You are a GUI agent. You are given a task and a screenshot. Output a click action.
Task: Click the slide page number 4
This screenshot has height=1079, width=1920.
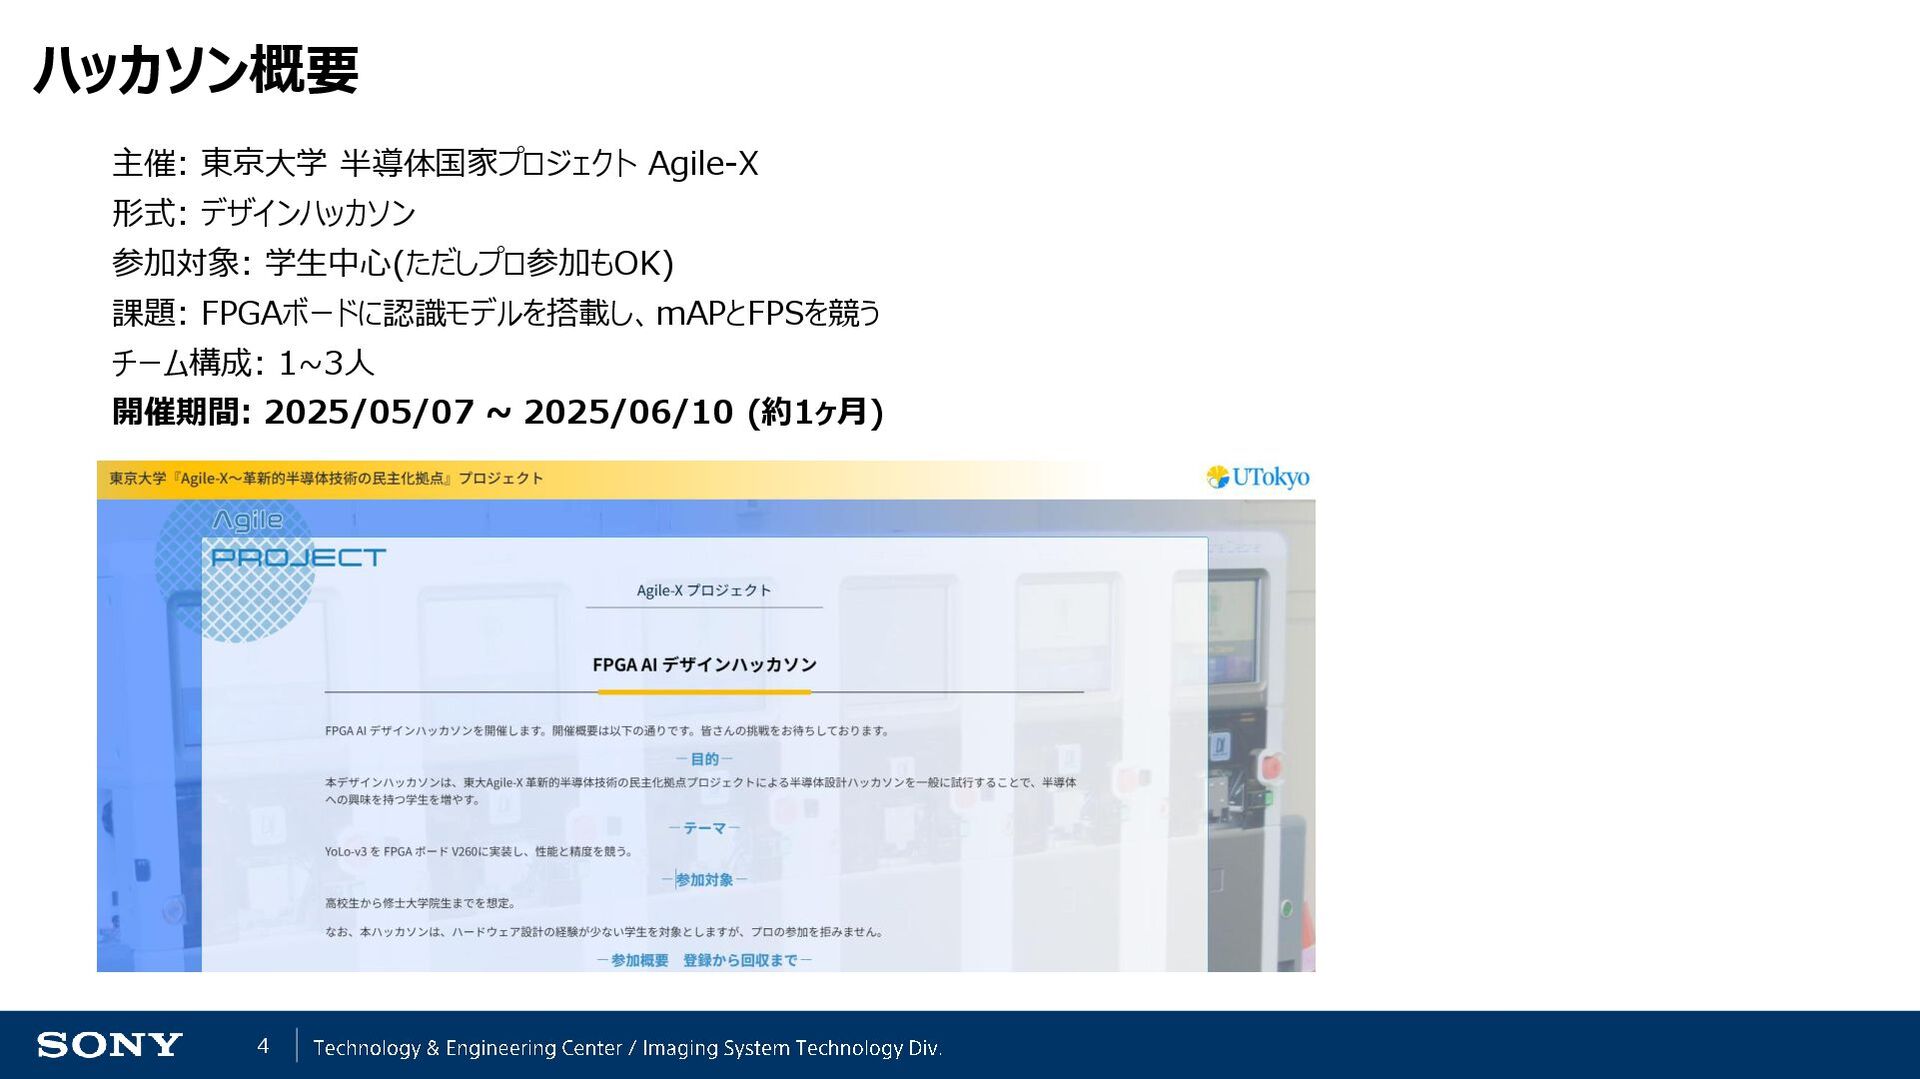[x=263, y=1046]
